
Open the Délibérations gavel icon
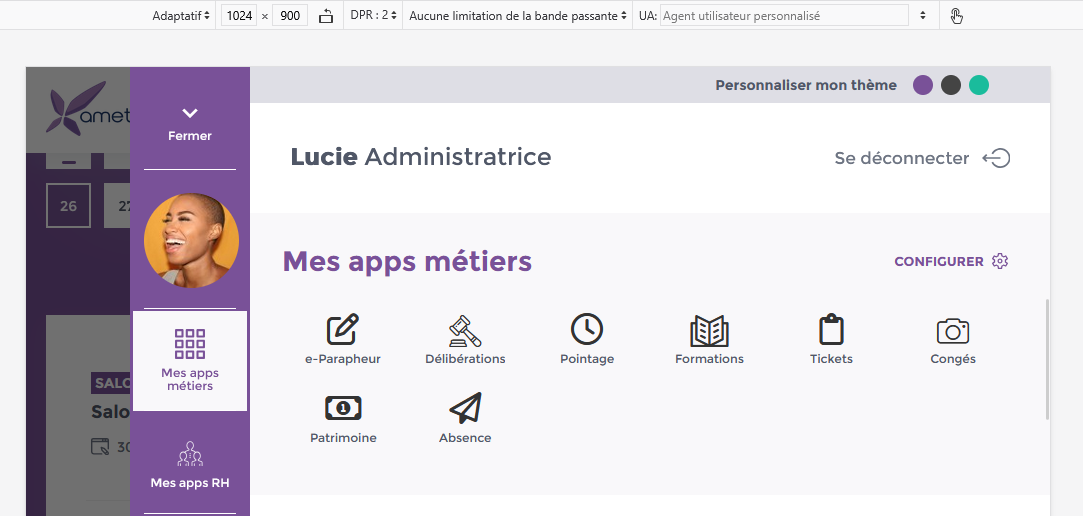465,330
